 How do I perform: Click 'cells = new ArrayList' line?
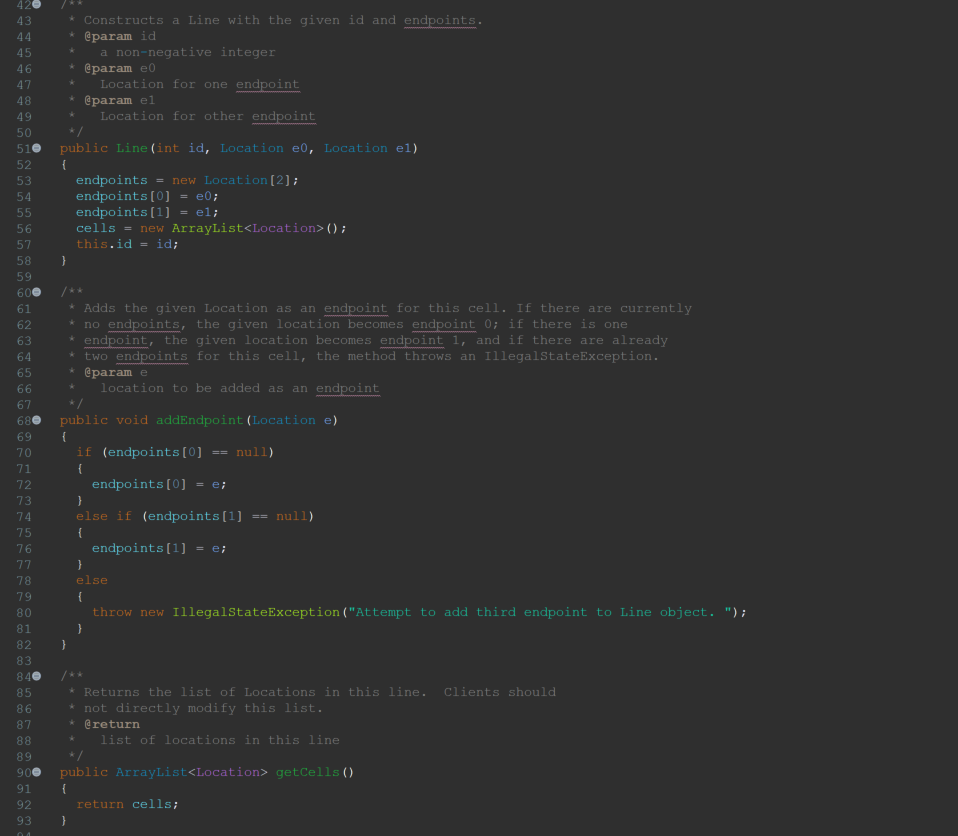click(211, 229)
